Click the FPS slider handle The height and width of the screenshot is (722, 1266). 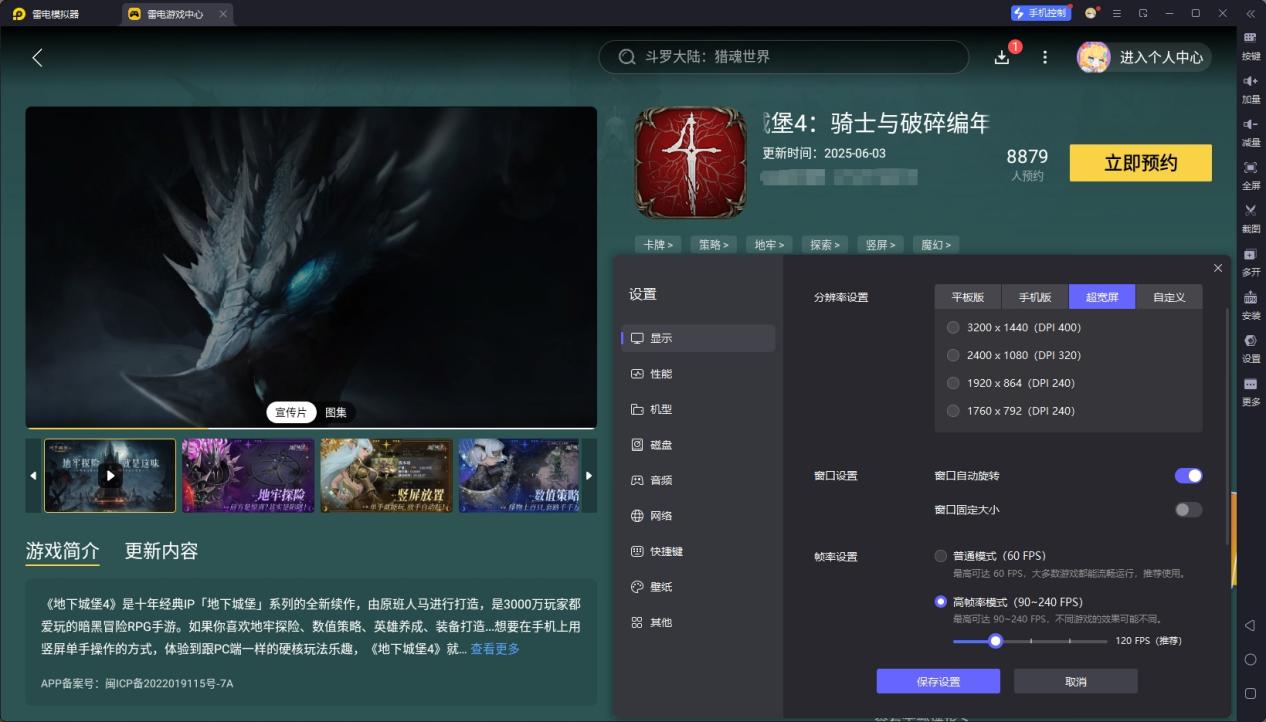pos(995,641)
